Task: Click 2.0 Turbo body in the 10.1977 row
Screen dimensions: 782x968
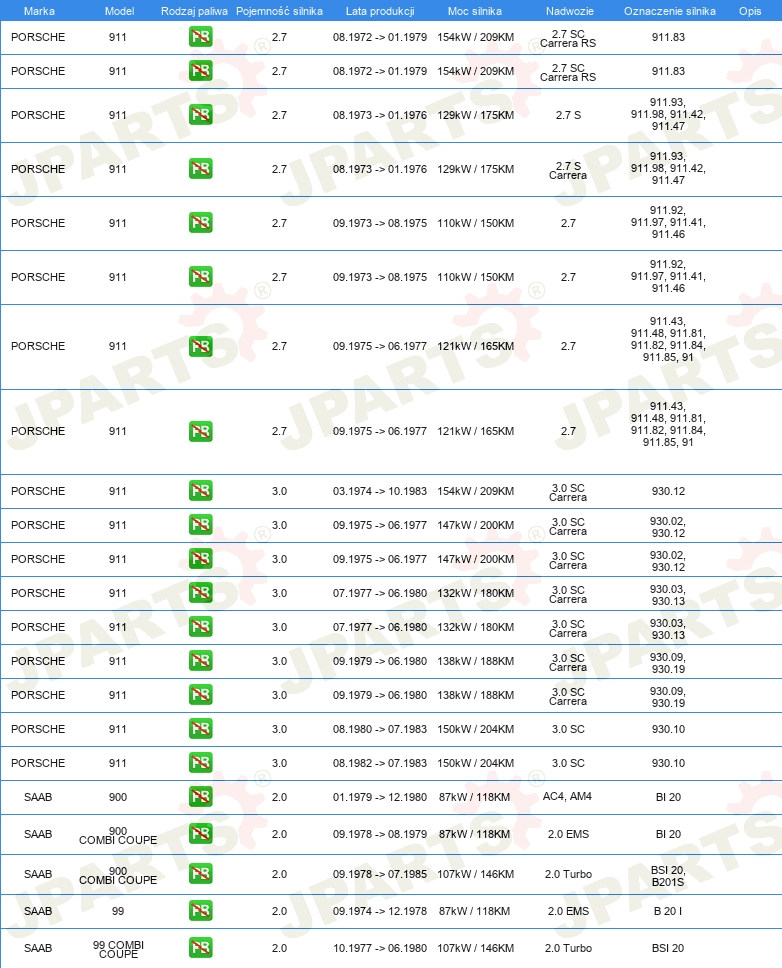Action: pyautogui.click(x=568, y=948)
